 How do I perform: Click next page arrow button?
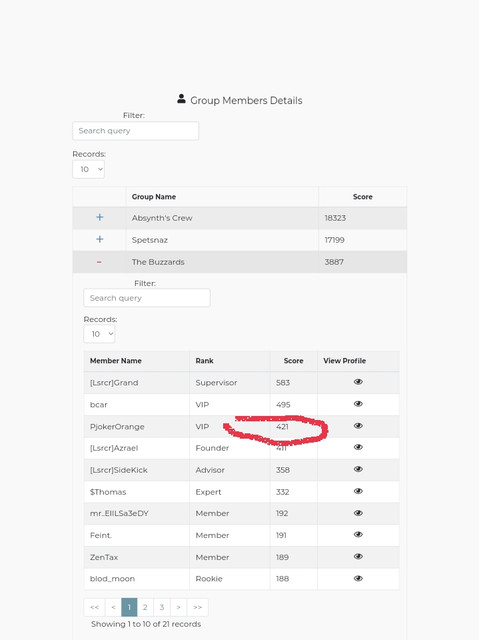(x=178, y=607)
